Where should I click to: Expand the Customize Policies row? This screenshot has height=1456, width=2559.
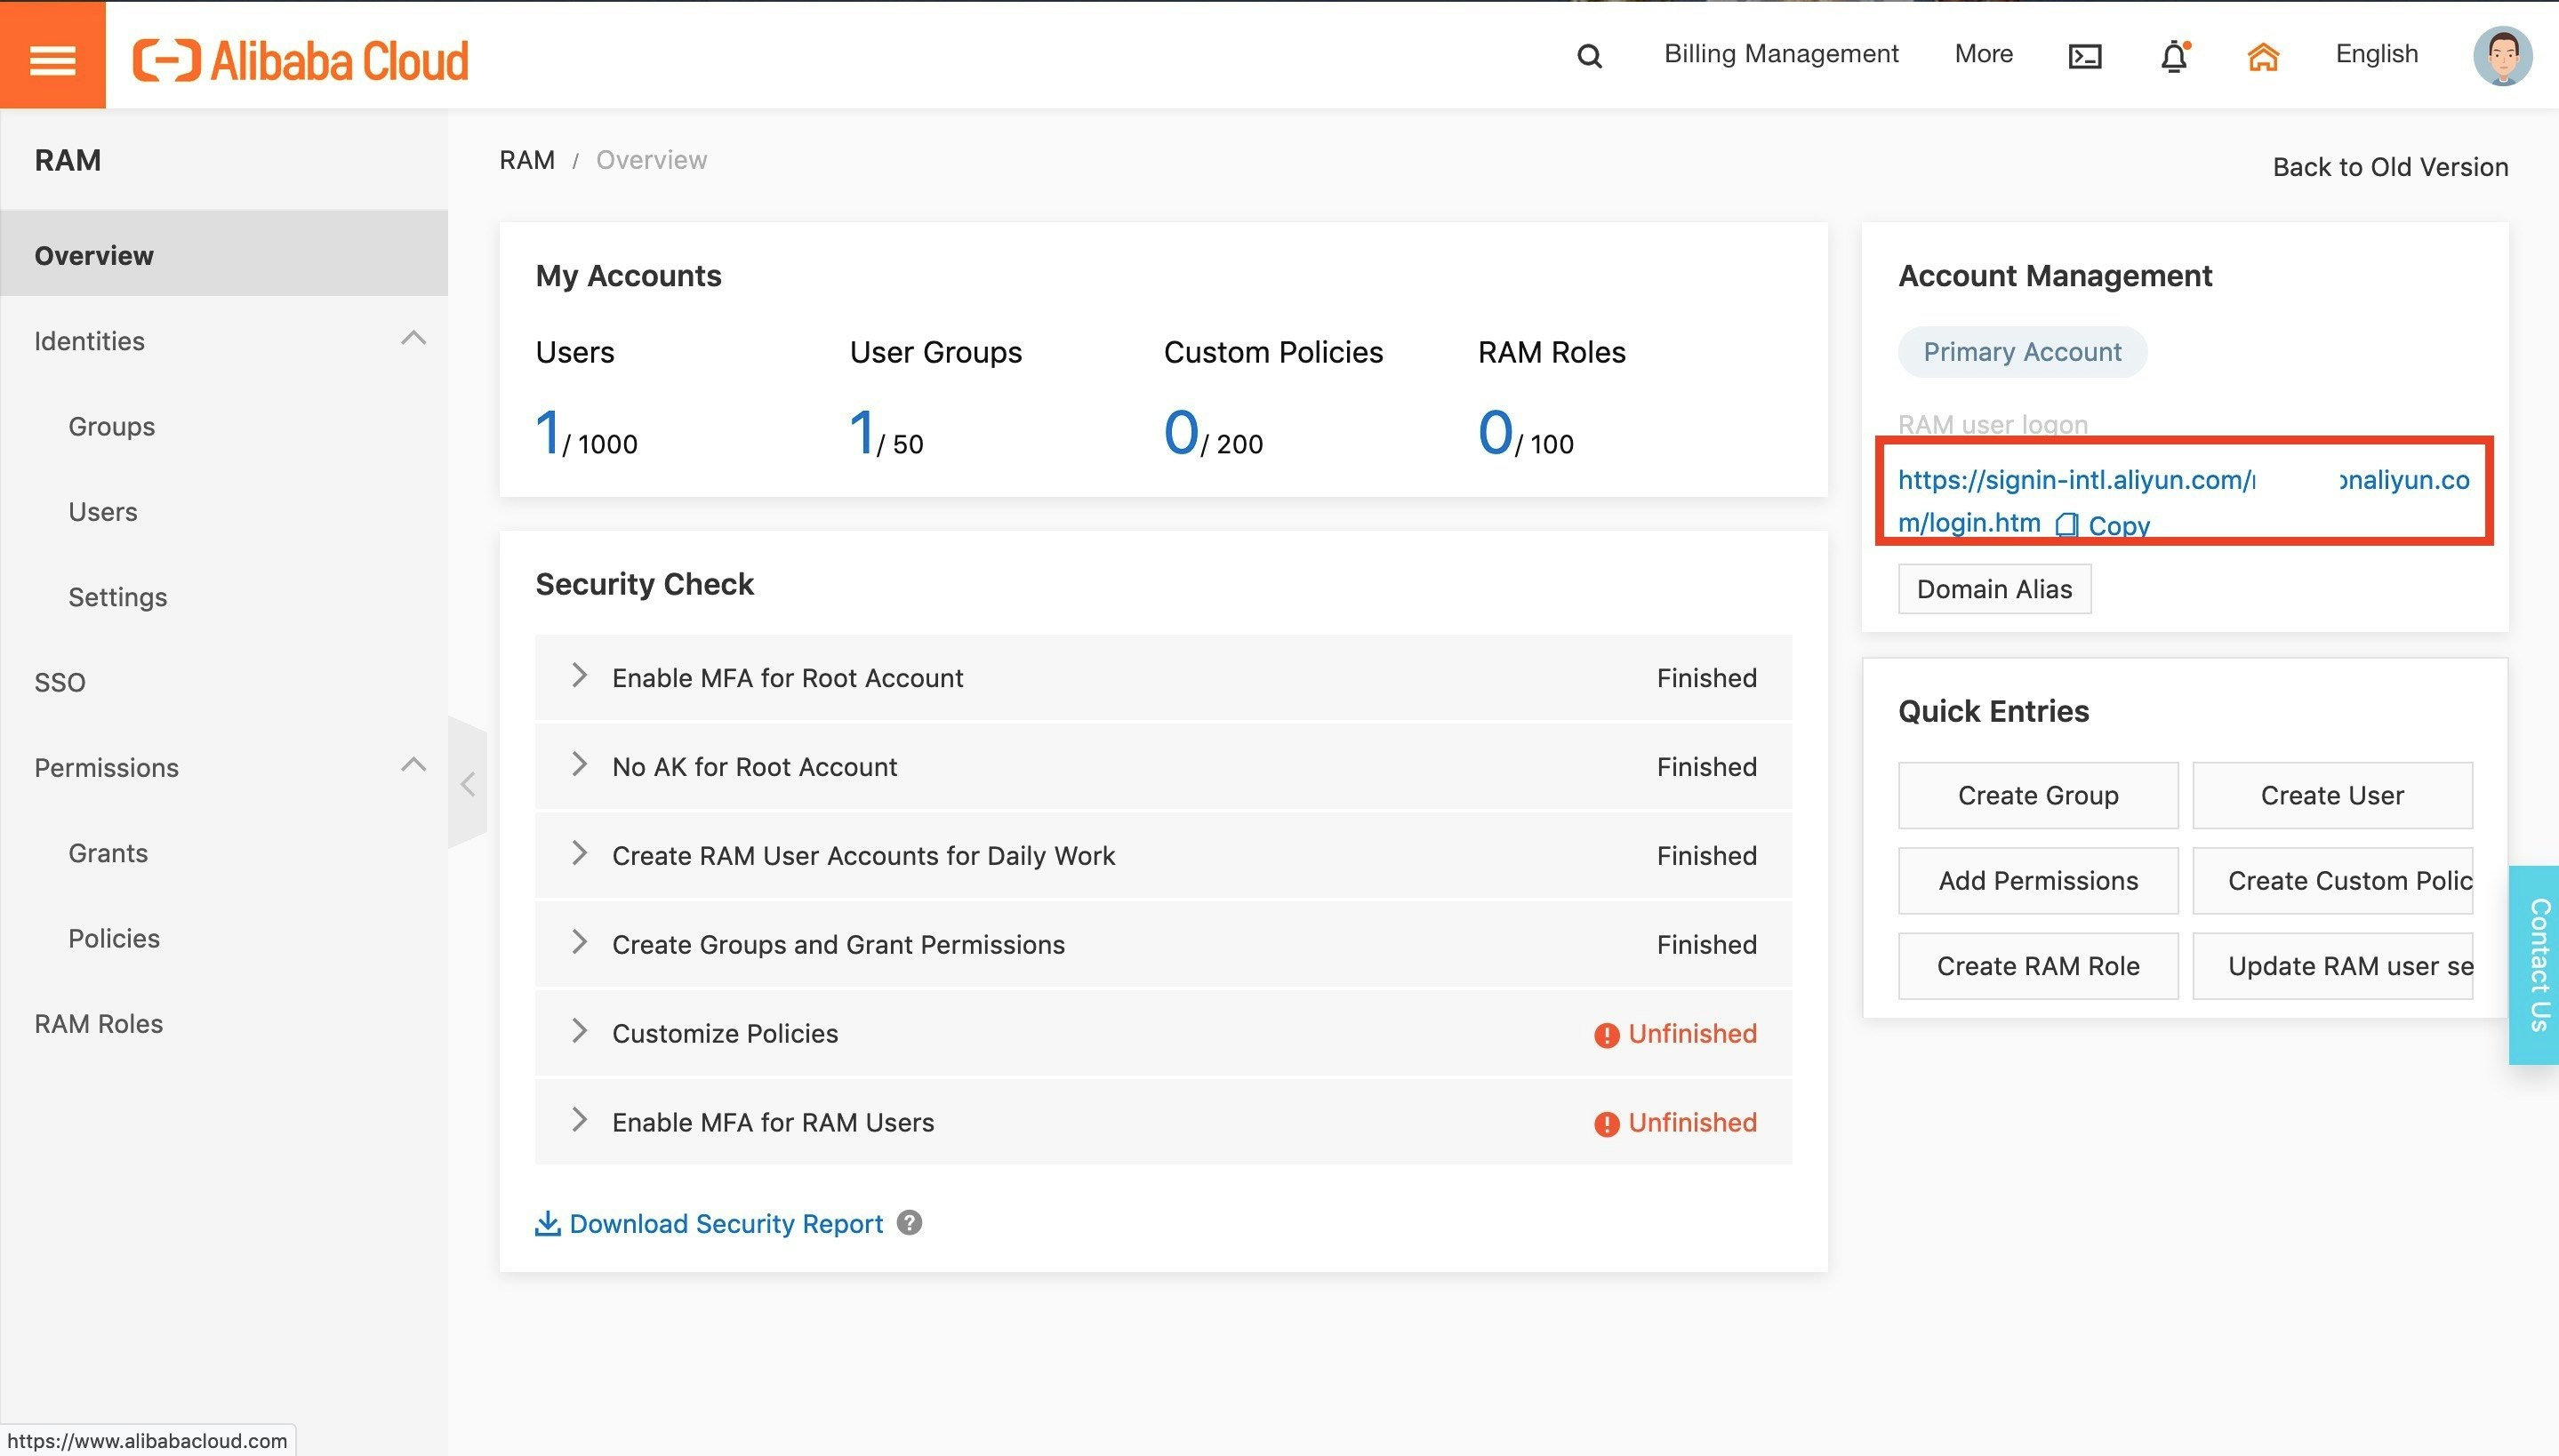click(x=579, y=1031)
